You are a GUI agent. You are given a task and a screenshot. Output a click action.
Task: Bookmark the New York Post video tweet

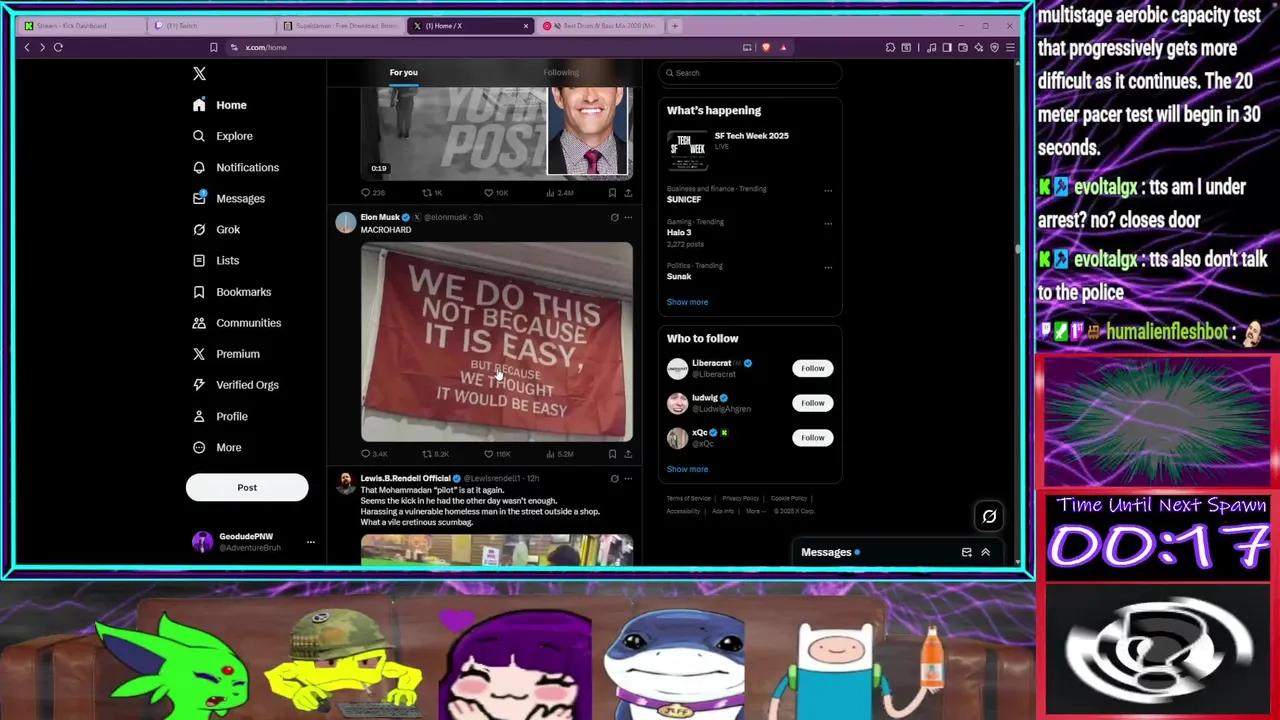[612, 192]
